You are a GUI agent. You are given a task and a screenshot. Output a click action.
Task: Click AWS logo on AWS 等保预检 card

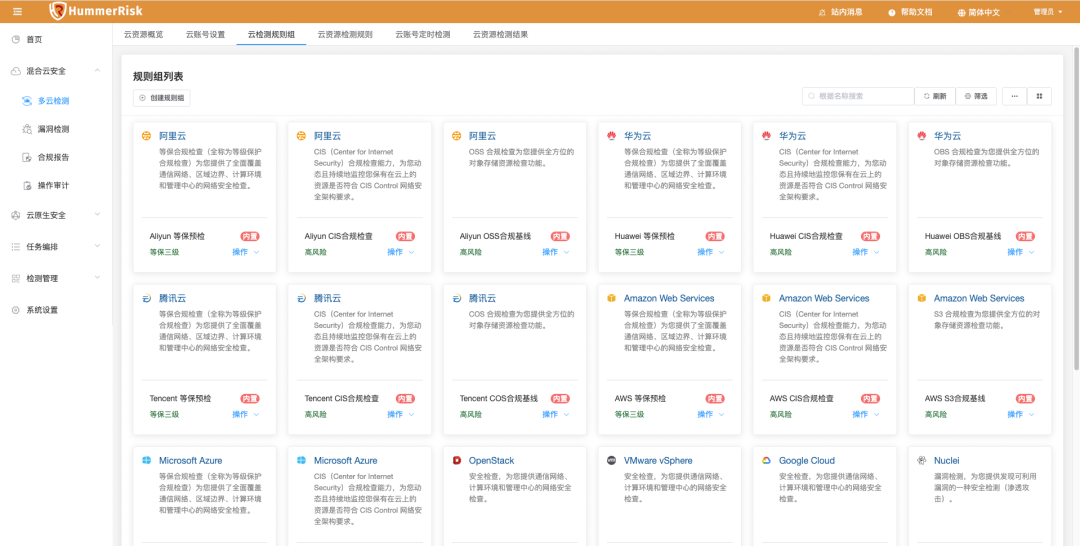(611, 298)
